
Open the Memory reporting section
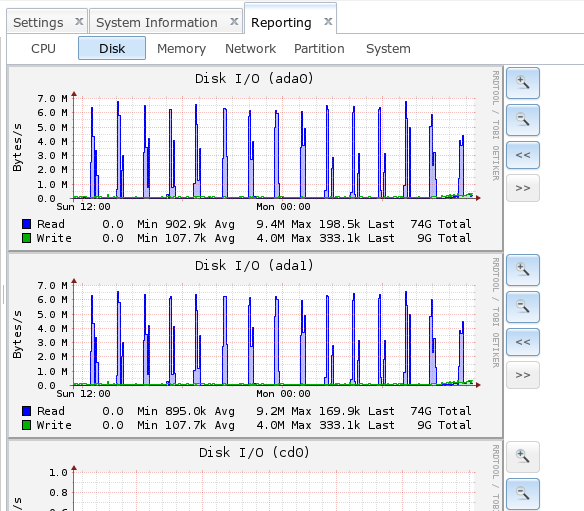[x=181, y=48]
